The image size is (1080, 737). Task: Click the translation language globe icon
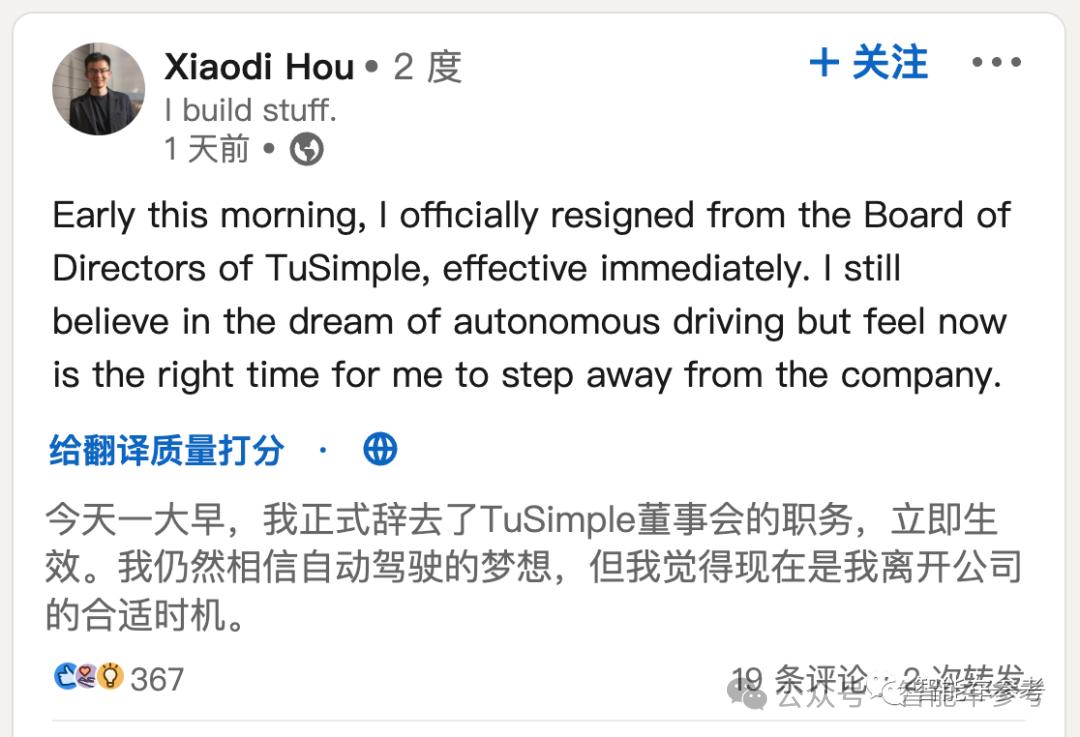point(380,450)
